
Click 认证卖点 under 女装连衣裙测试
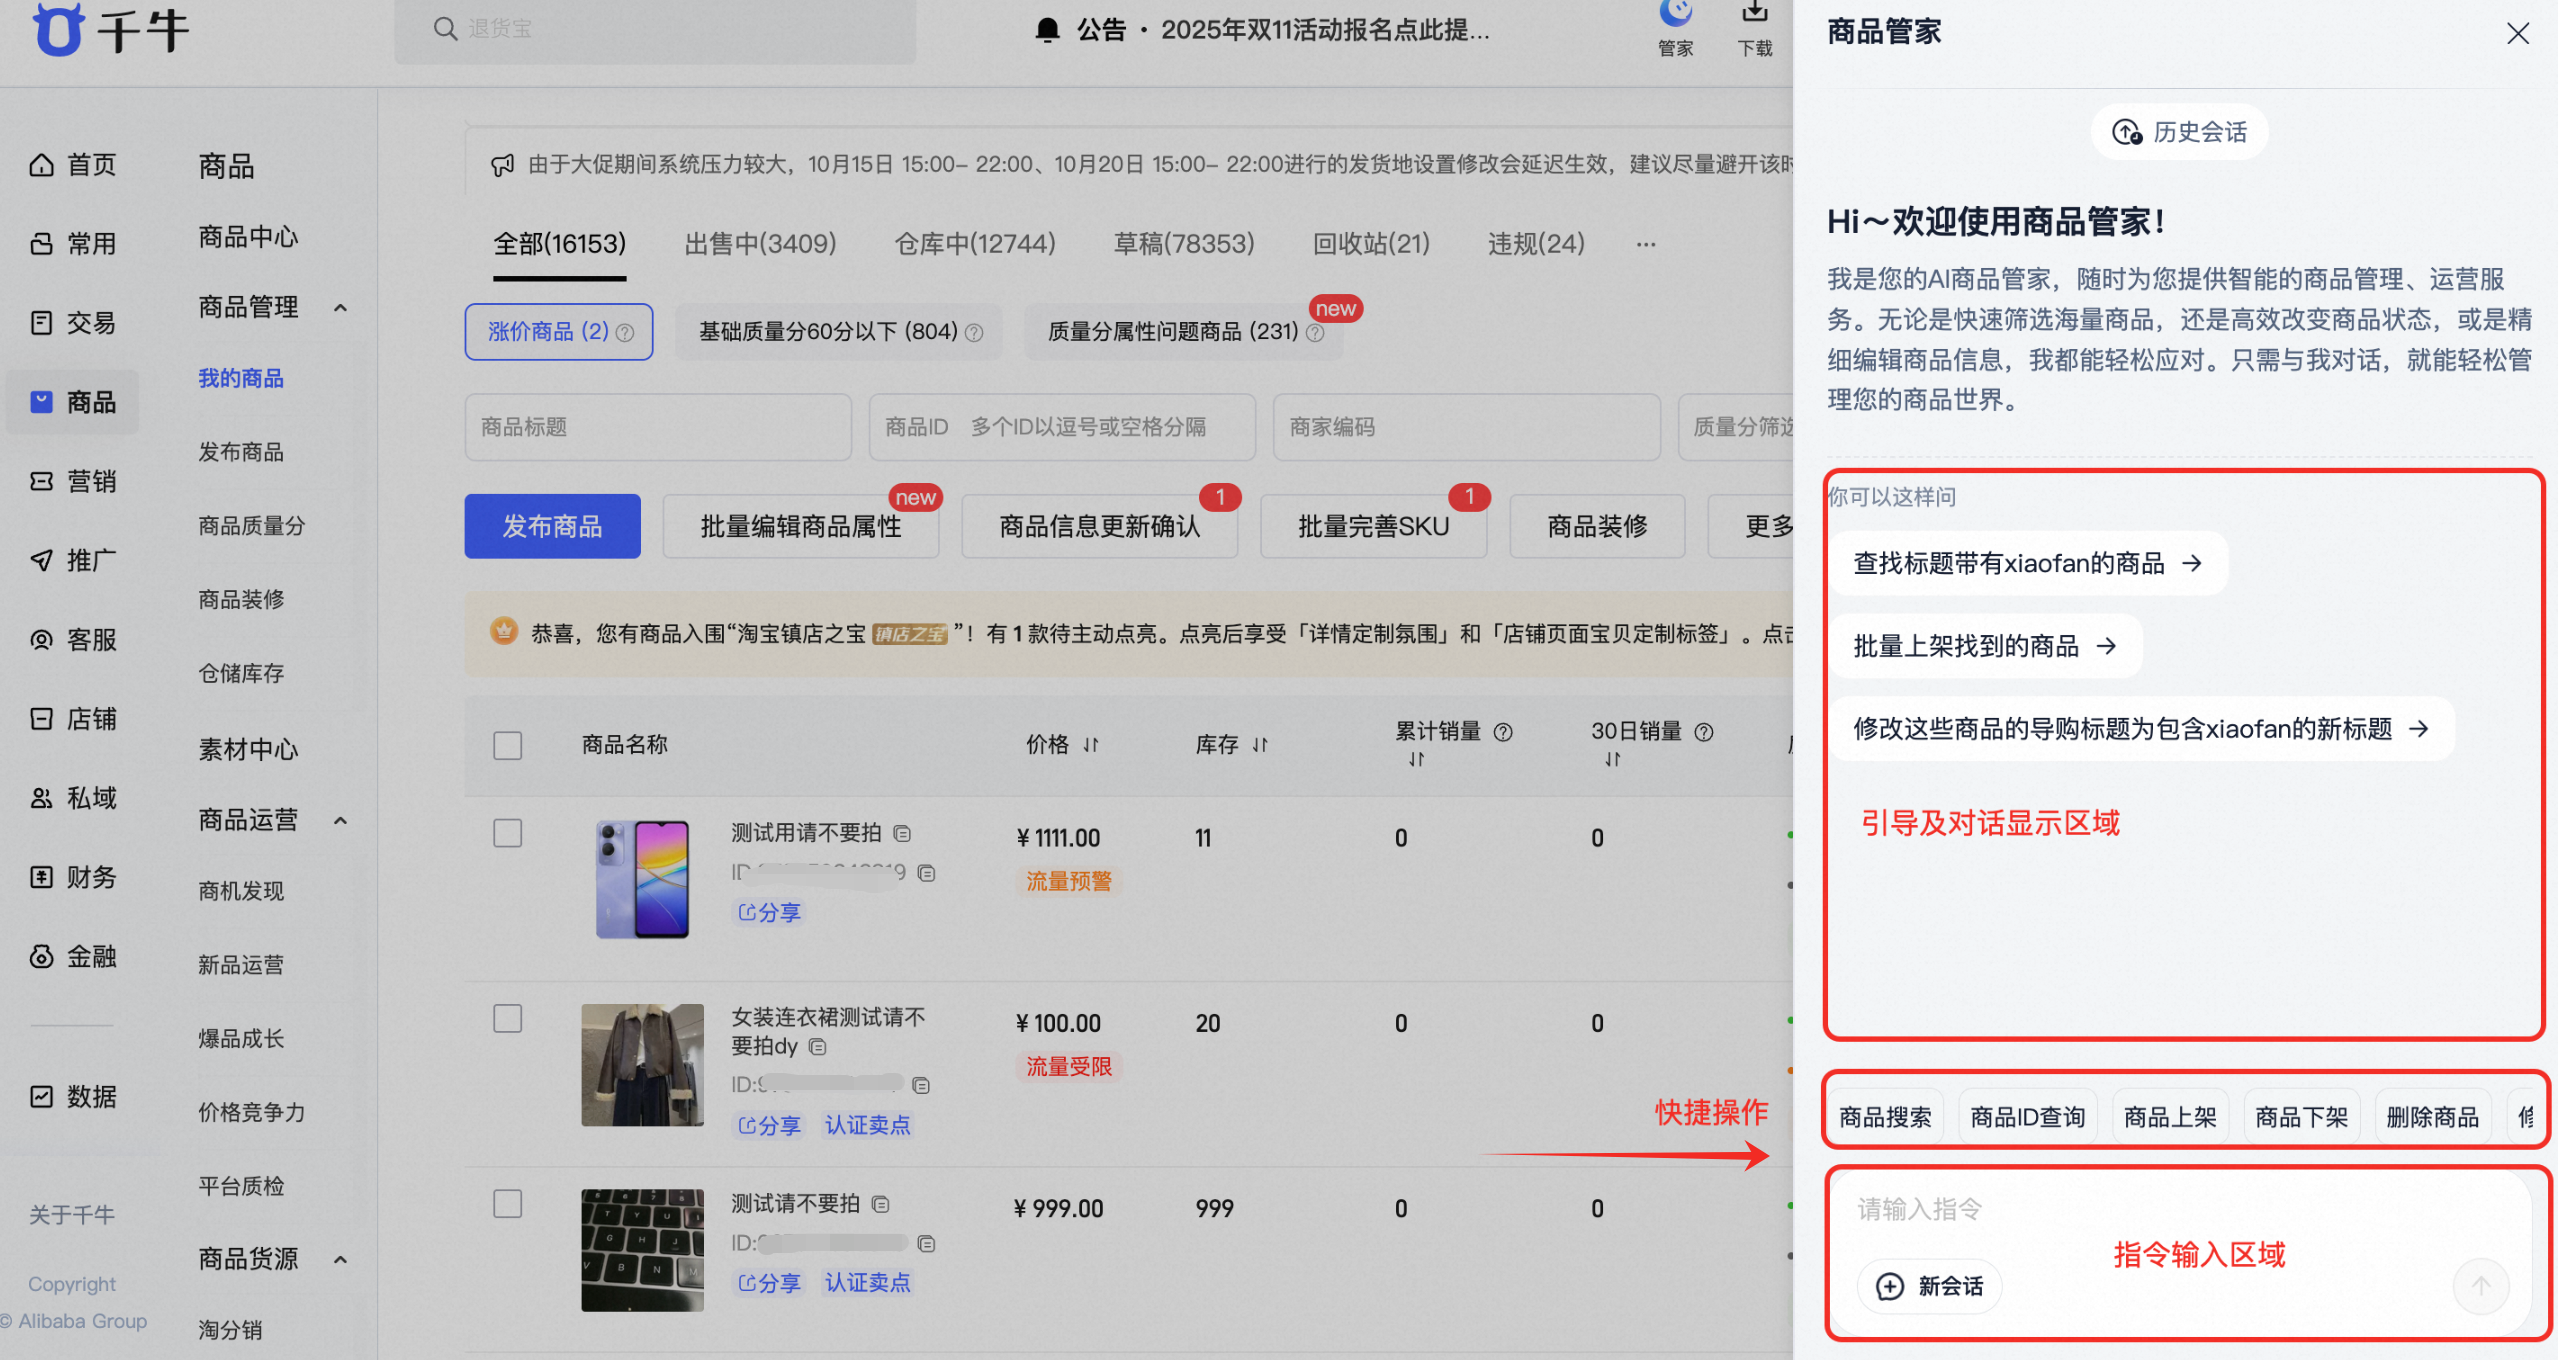867,1125
